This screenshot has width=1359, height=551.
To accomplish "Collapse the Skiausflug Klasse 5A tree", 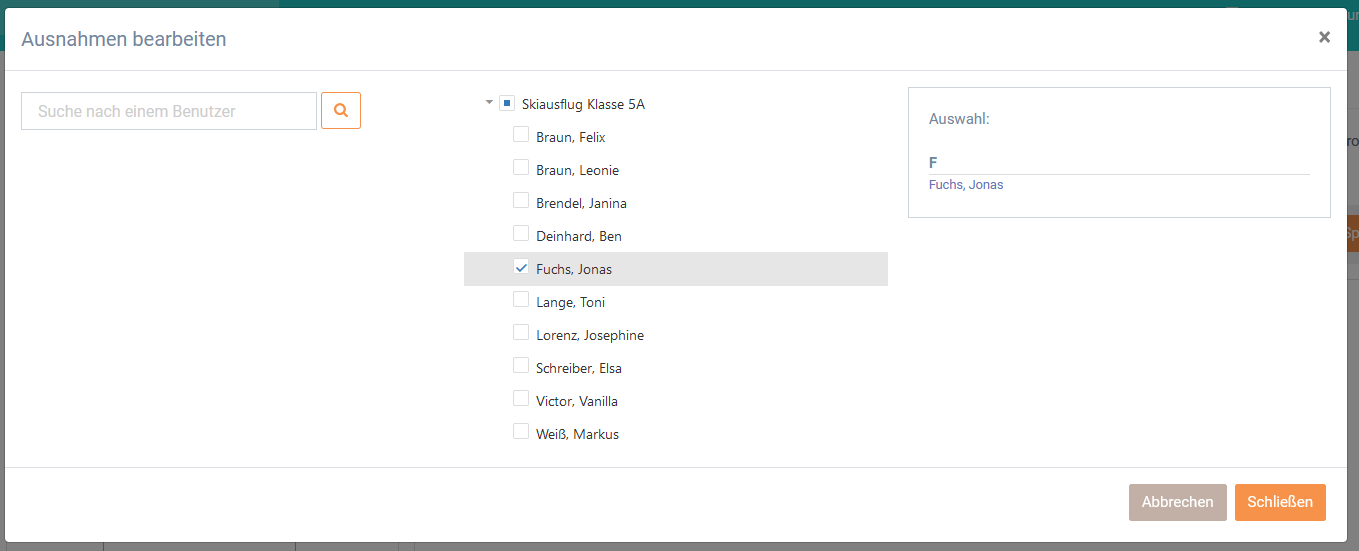I will (489, 103).
